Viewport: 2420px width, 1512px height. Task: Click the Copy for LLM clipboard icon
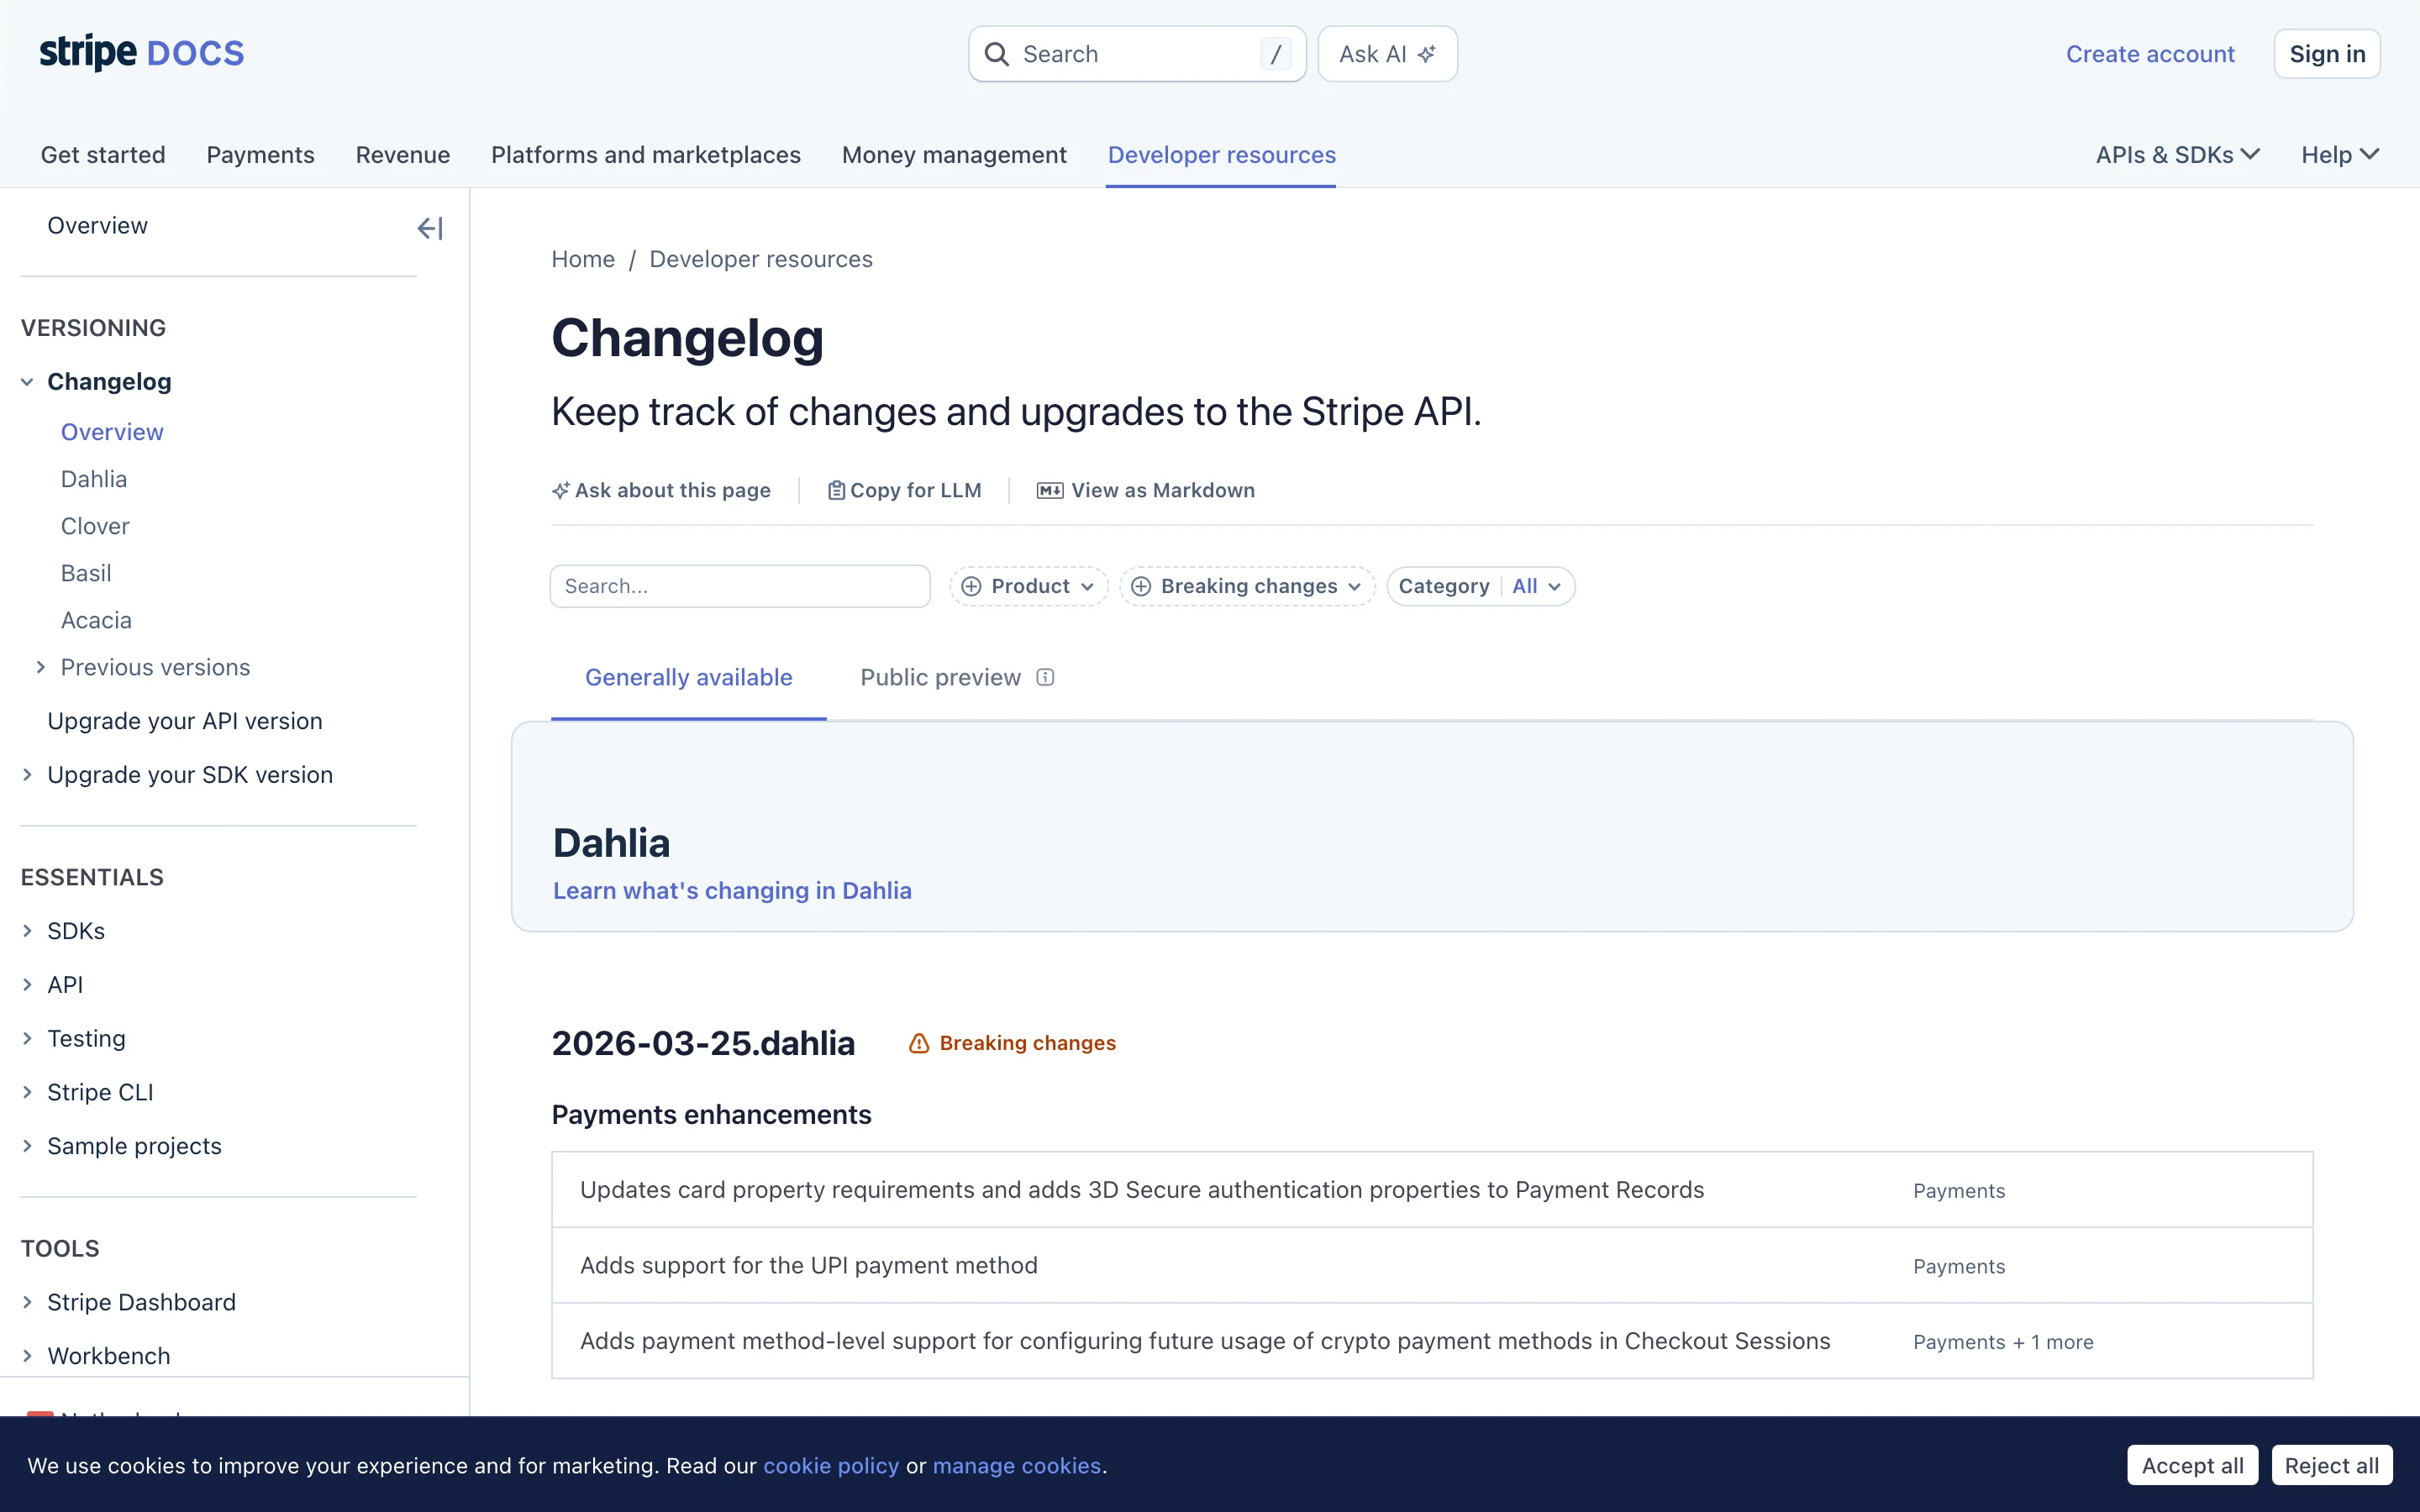click(x=837, y=490)
